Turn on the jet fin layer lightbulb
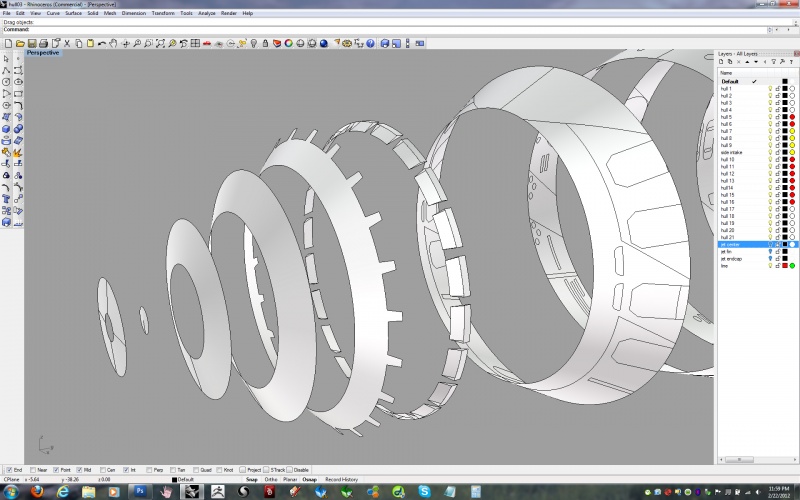Screen dimensions: 800x500 [770, 252]
